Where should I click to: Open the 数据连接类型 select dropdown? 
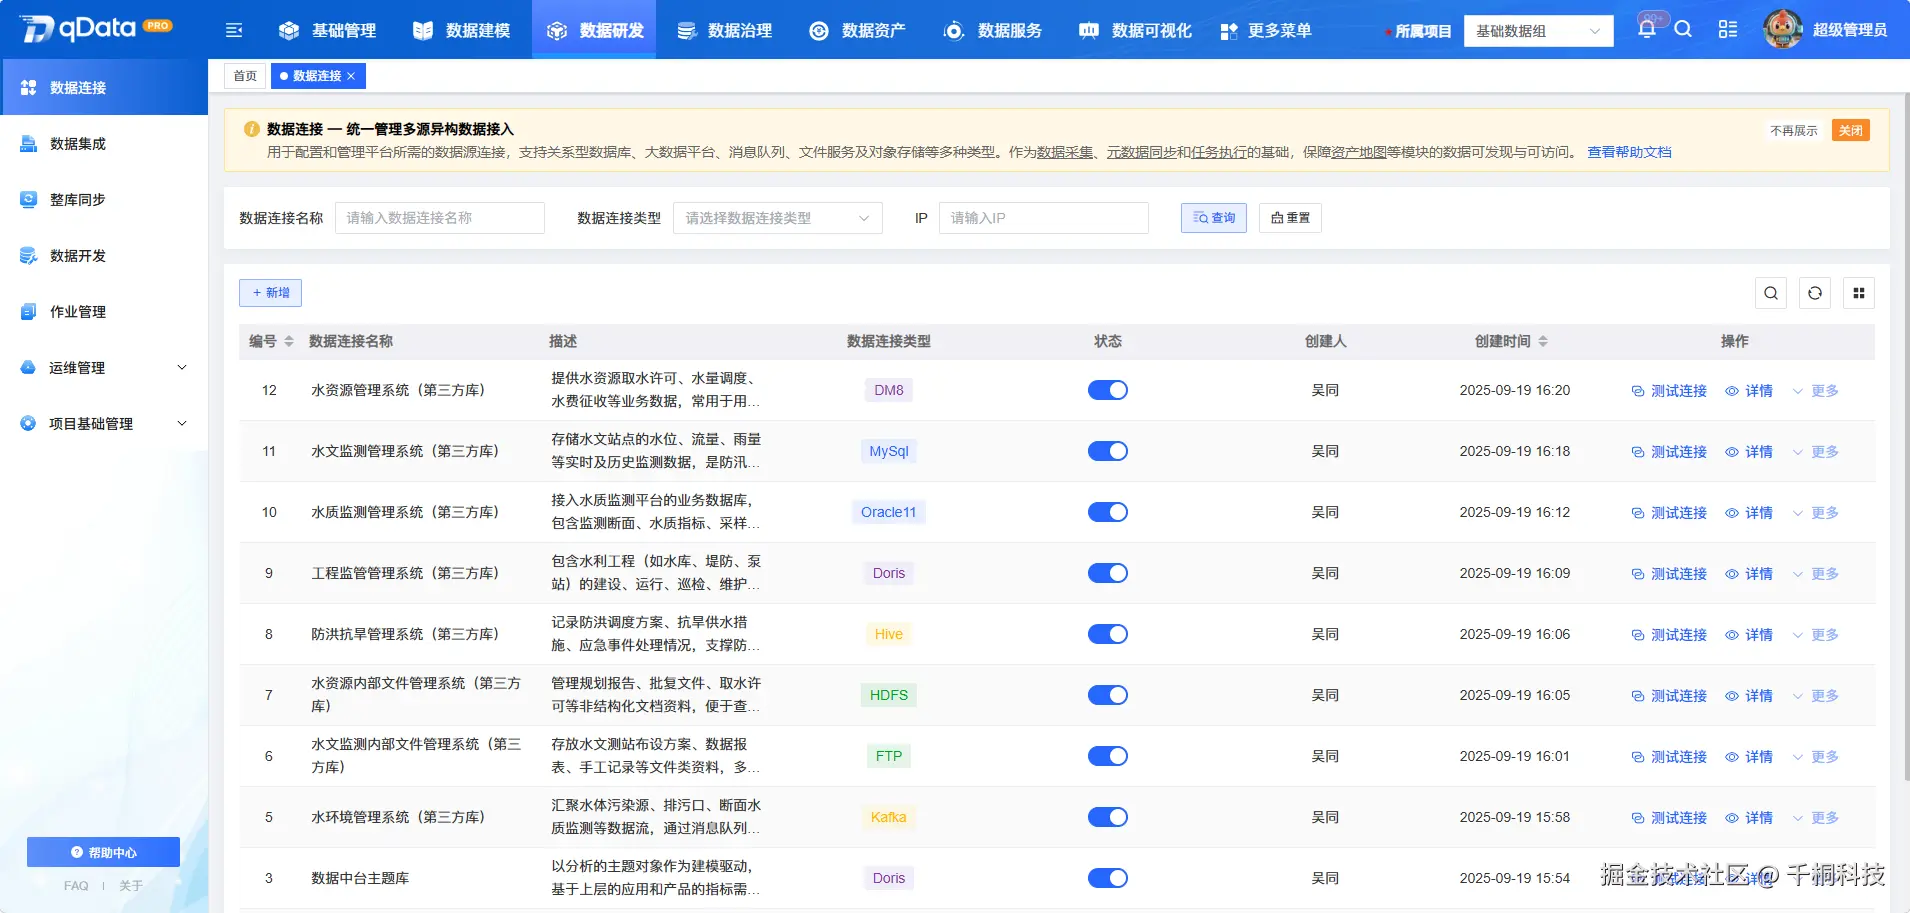click(x=778, y=218)
